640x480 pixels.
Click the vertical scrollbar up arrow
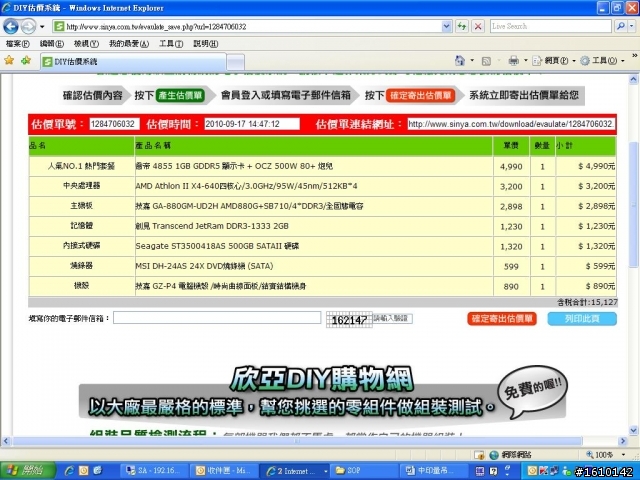click(x=633, y=79)
